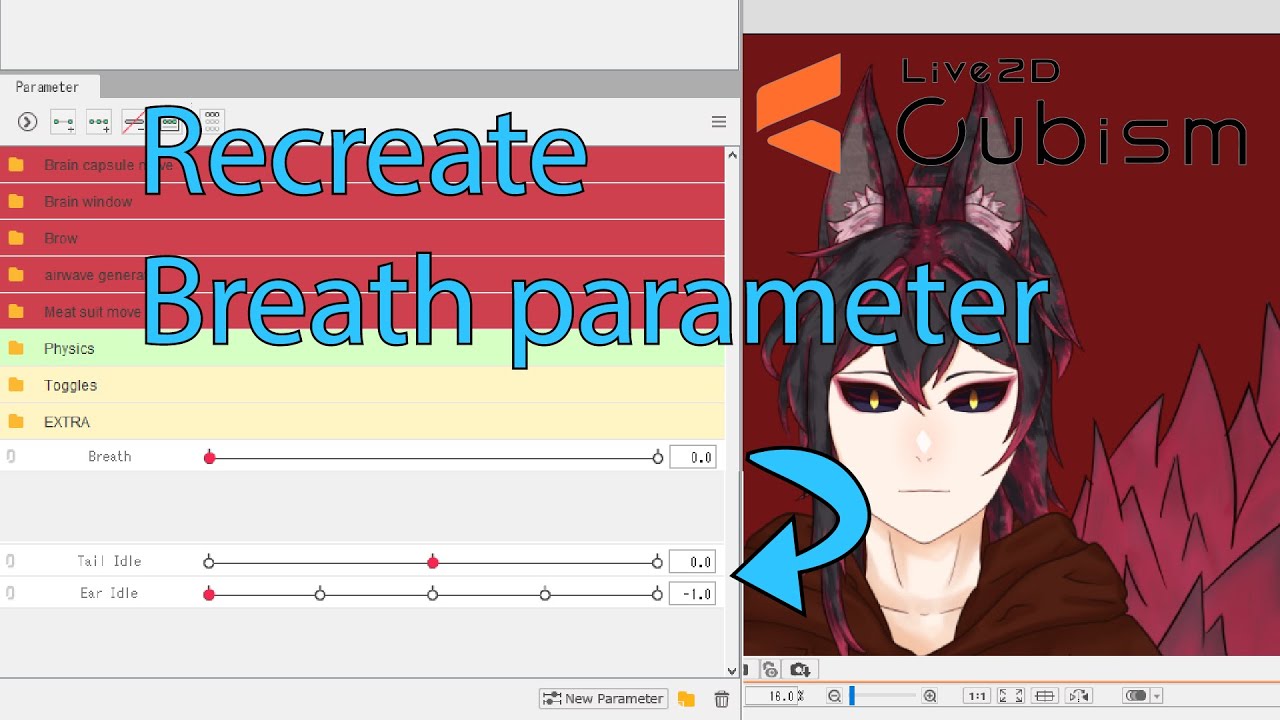1280x720 pixels.
Task: Click Tail Idle slider's leftmost key point
Action: tap(209, 563)
